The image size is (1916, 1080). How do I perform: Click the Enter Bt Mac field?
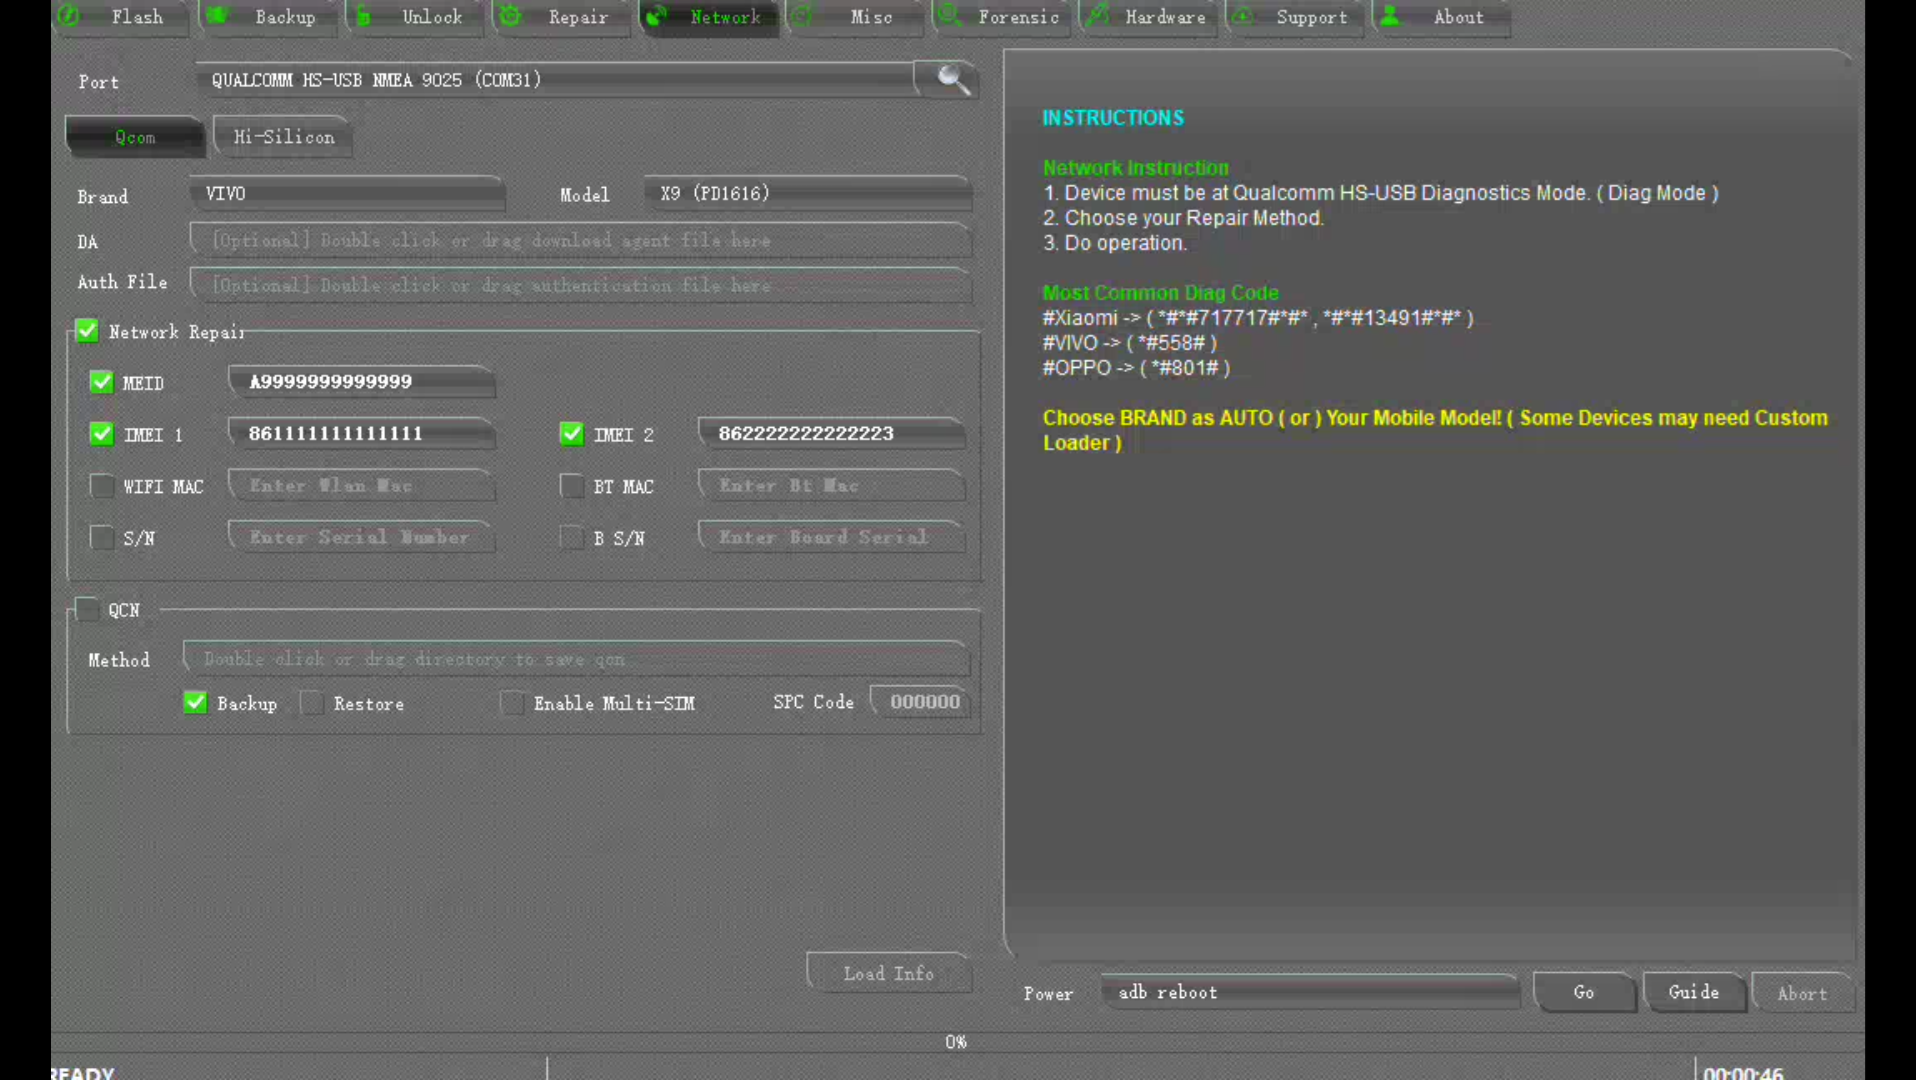(x=831, y=486)
